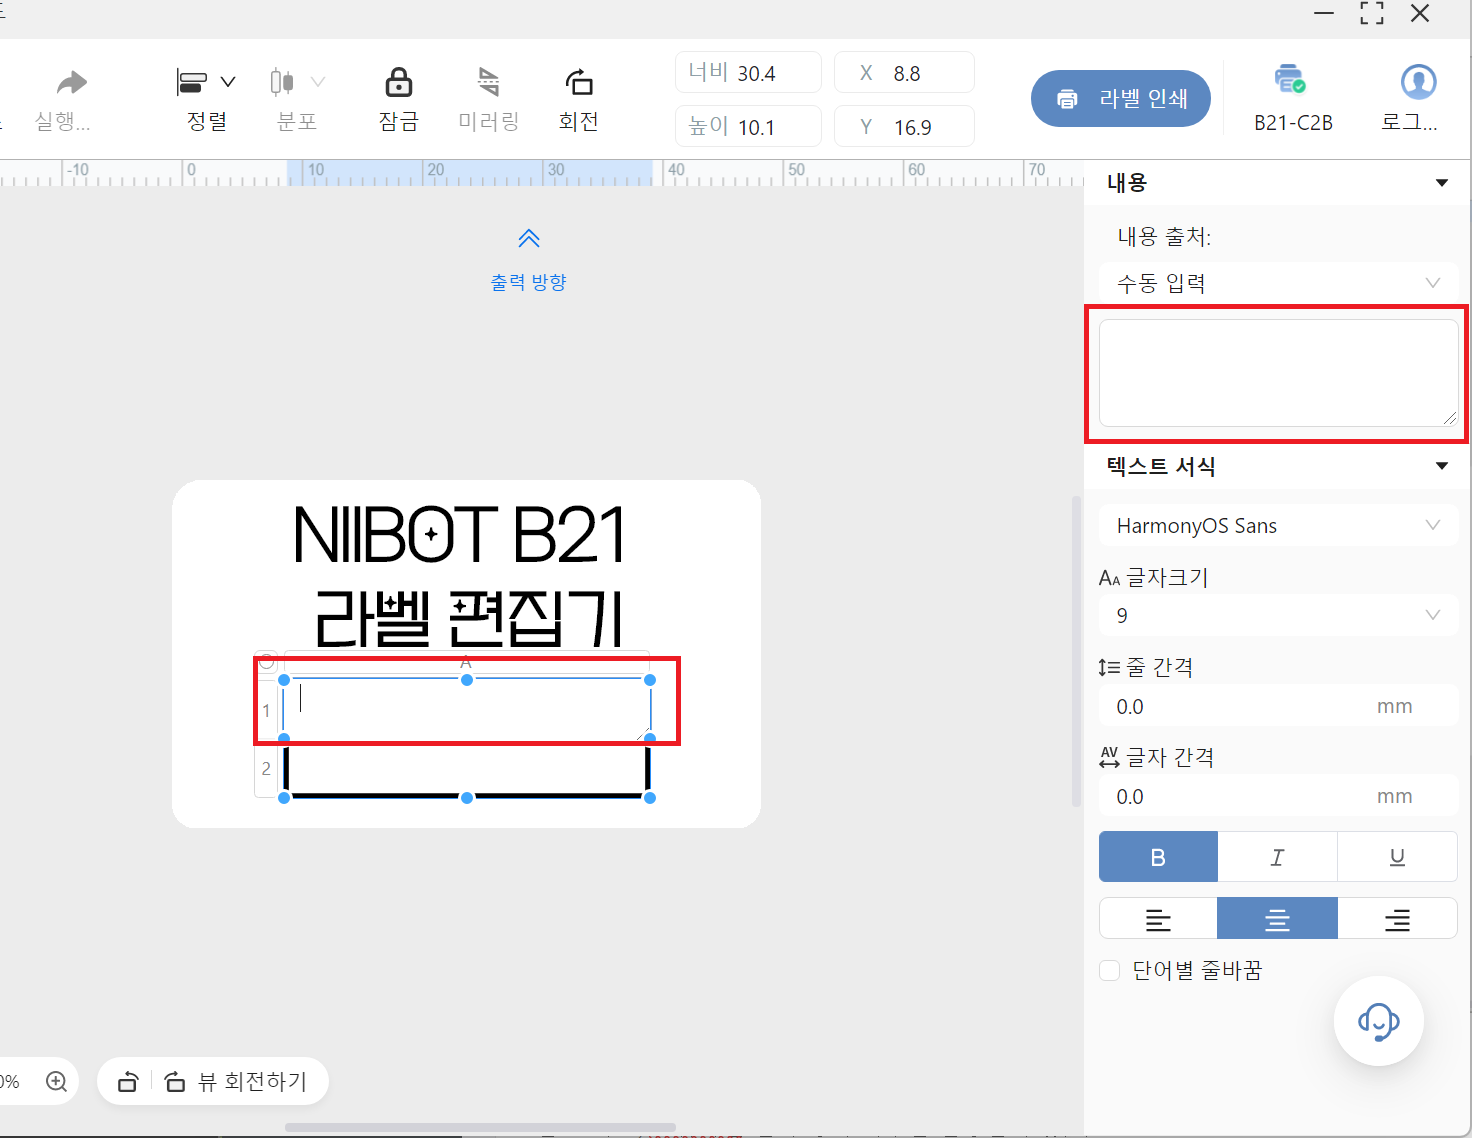The width and height of the screenshot is (1472, 1138).
Task: Edit the 너비 width field
Action: click(x=748, y=73)
